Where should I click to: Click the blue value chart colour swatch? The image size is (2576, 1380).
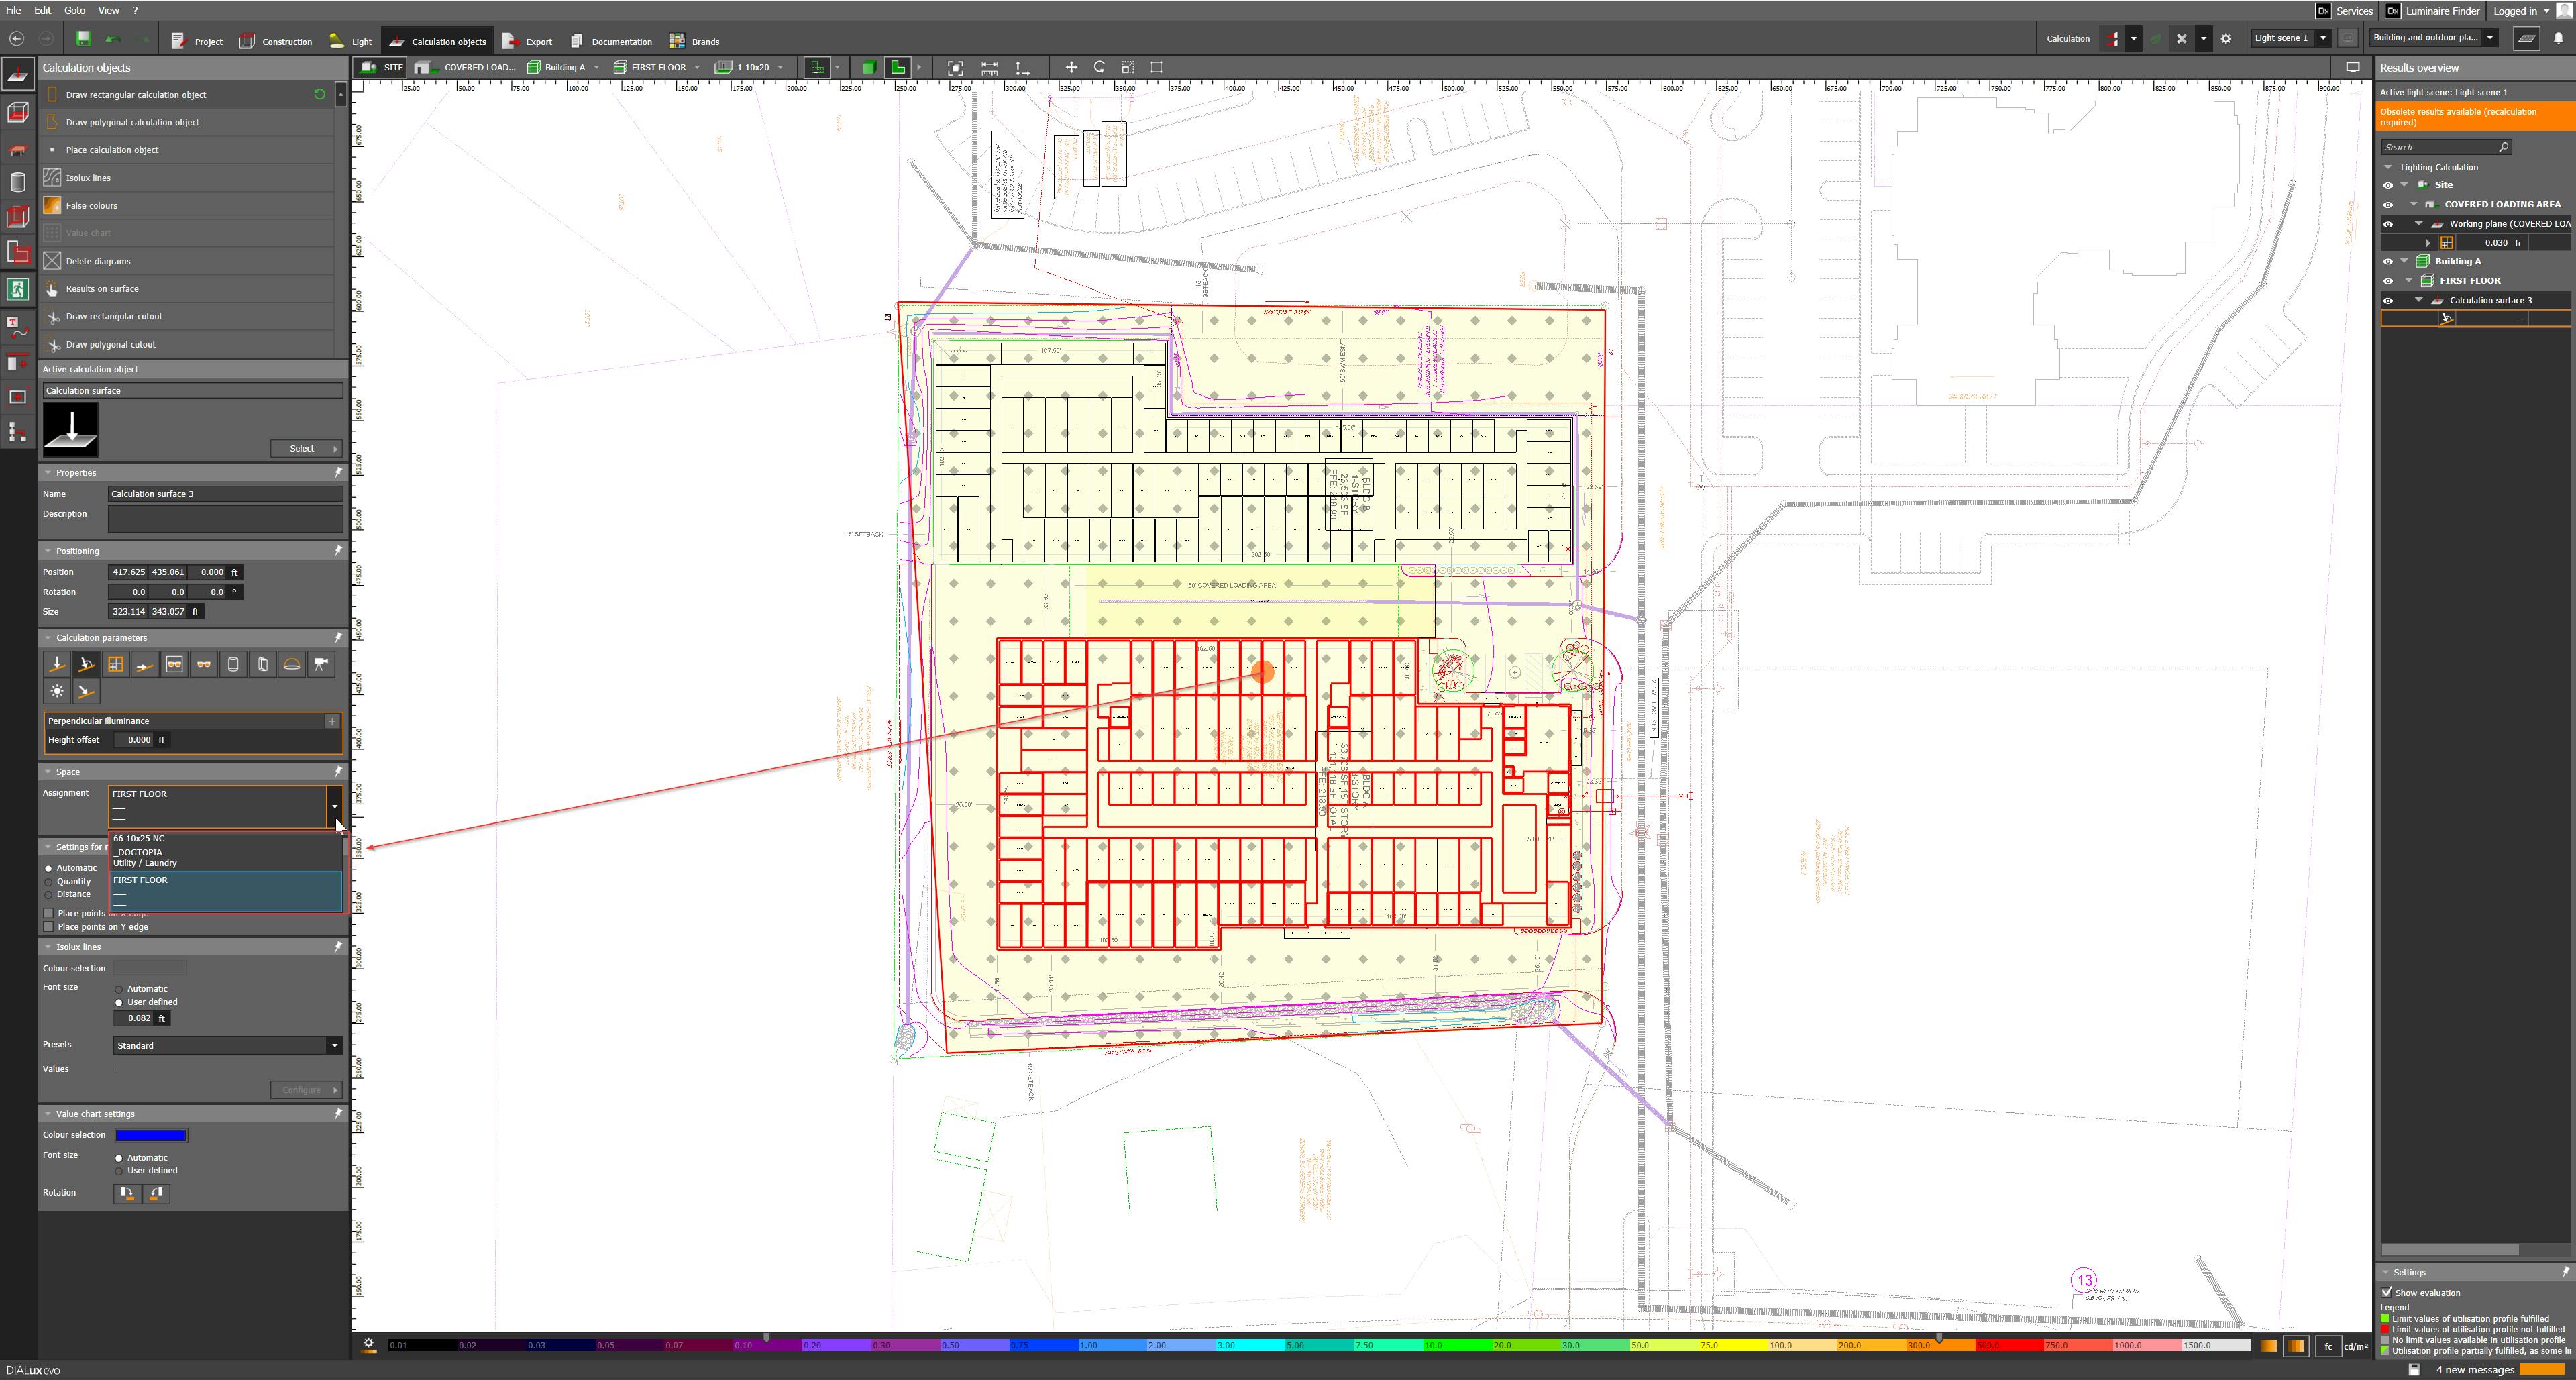[151, 1135]
